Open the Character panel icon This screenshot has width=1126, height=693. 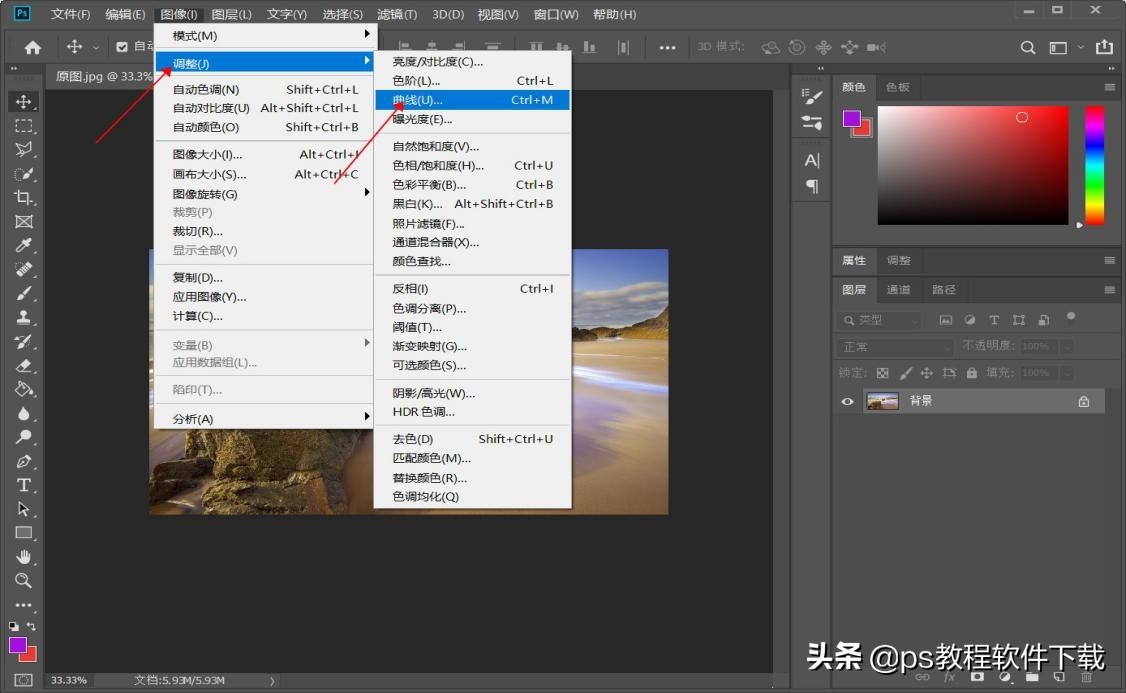coord(812,160)
